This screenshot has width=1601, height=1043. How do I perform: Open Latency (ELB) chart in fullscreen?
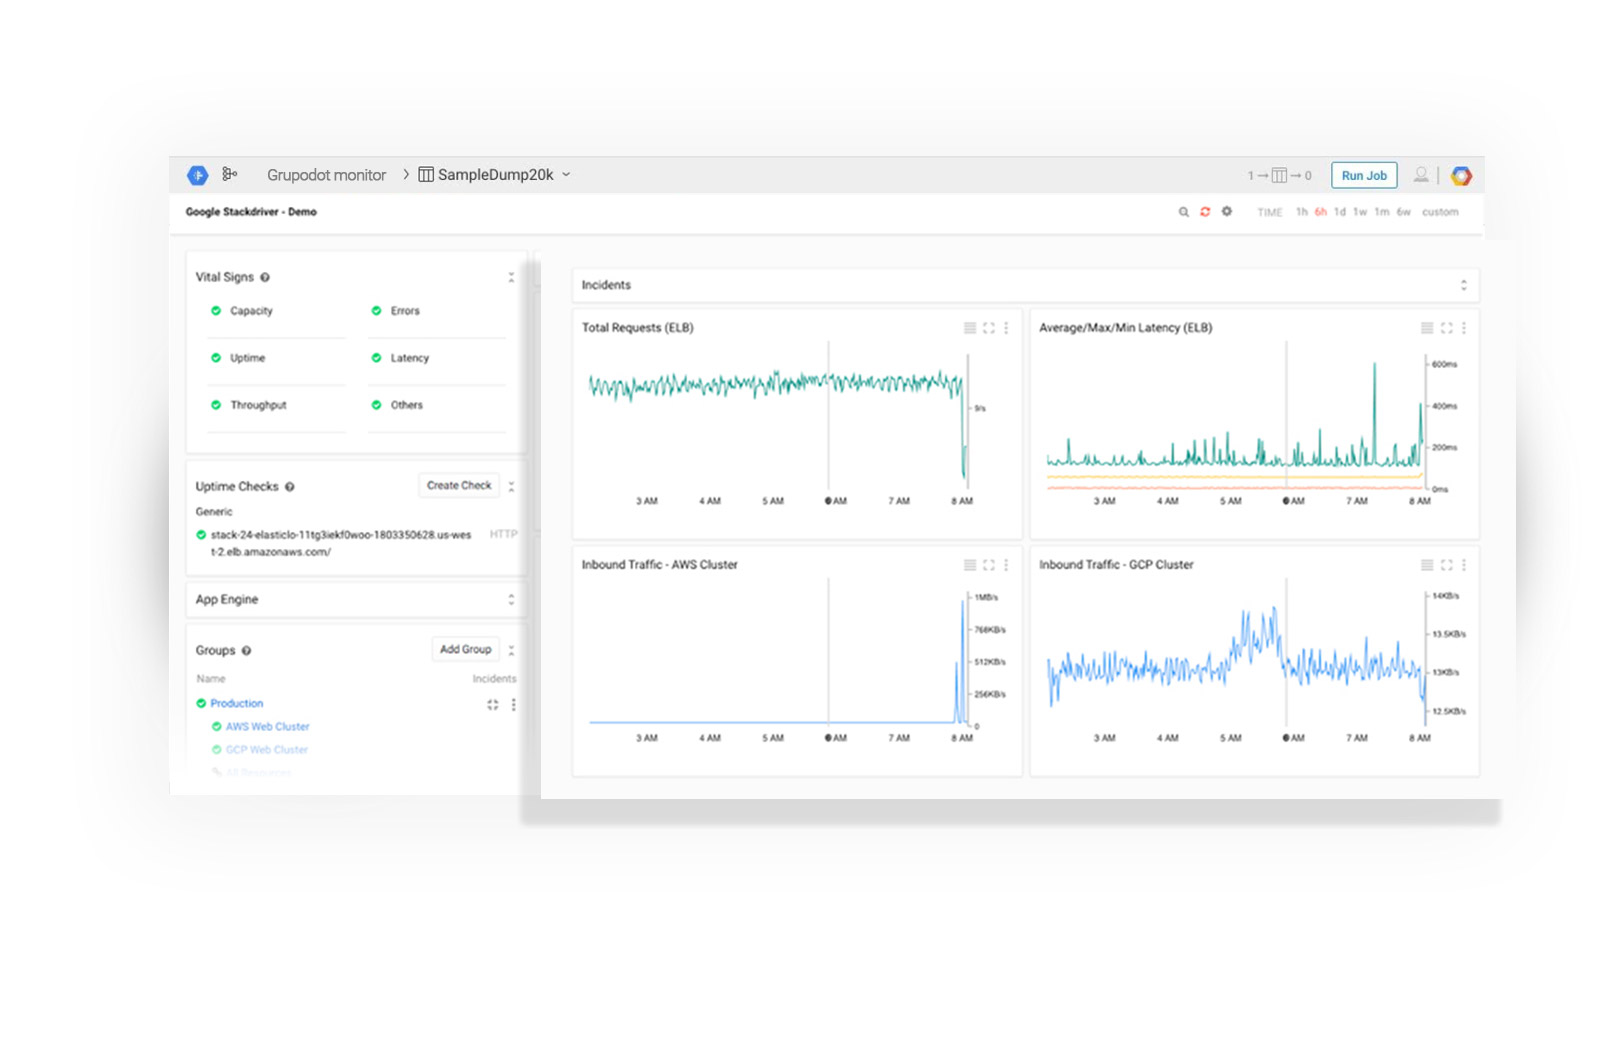click(x=1446, y=328)
